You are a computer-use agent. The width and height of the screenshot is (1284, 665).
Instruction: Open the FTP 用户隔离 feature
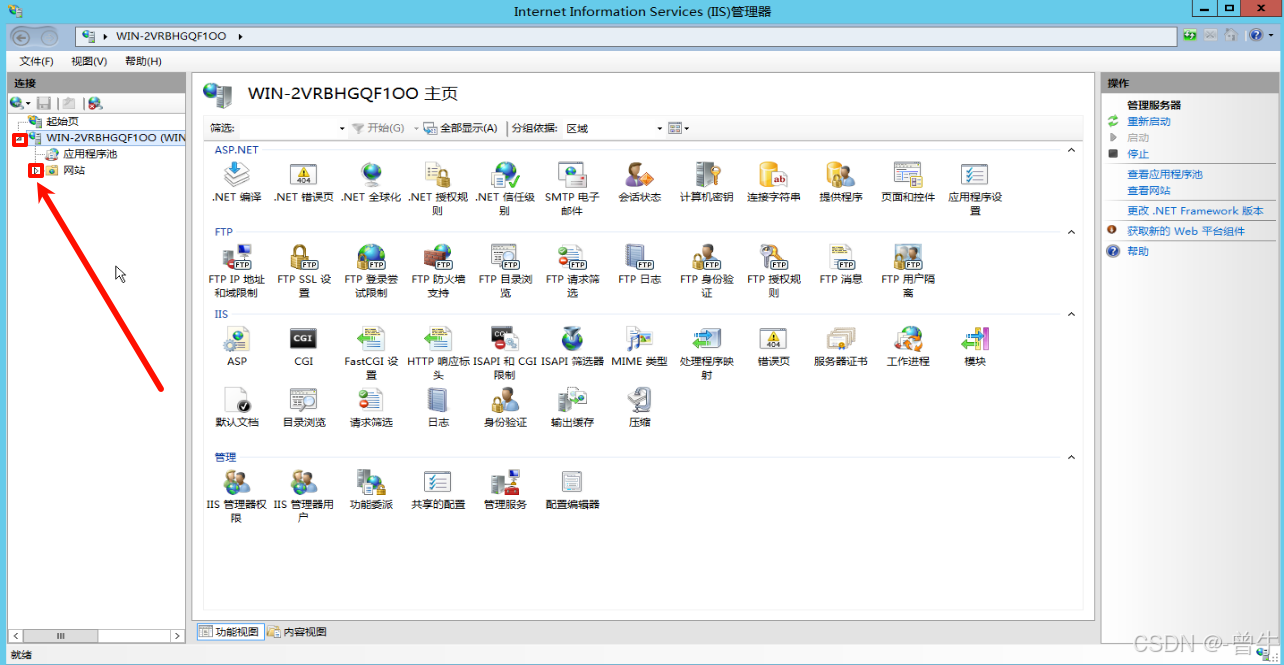point(908,271)
